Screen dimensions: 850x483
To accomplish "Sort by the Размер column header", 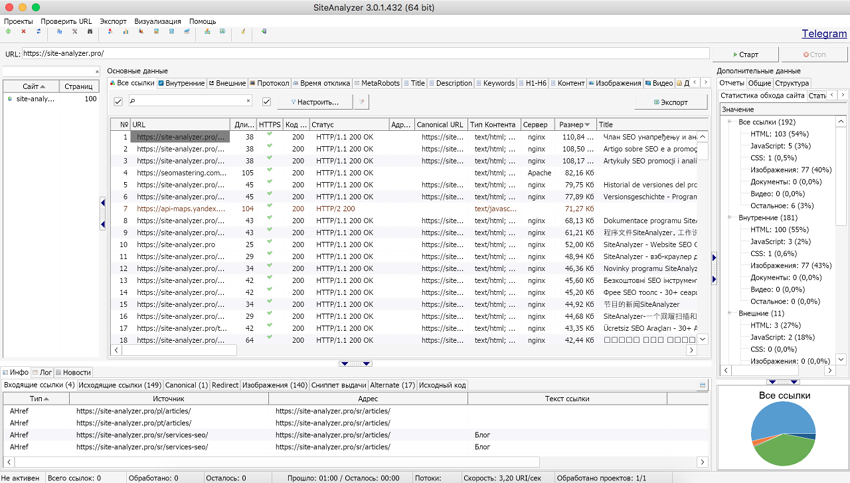I will tap(575, 124).
